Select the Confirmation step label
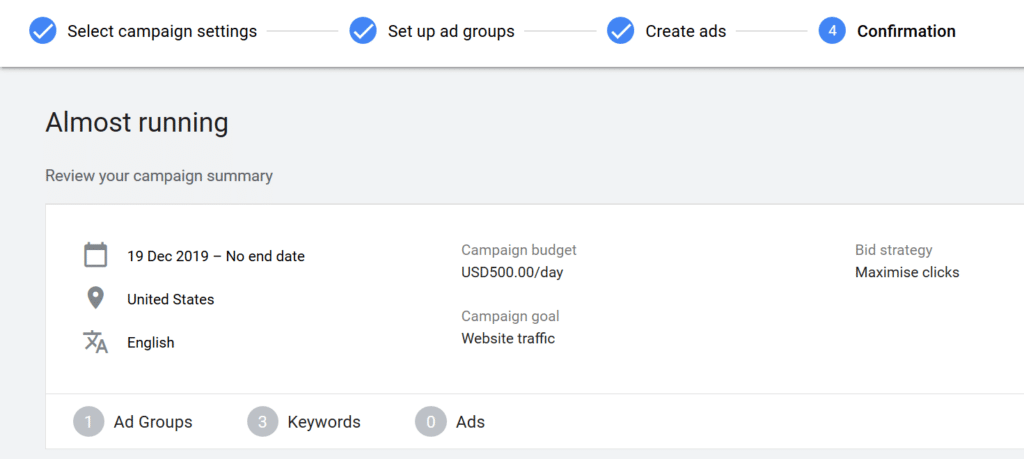The width and height of the screenshot is (1024, 459). click(x=906, y=31)
